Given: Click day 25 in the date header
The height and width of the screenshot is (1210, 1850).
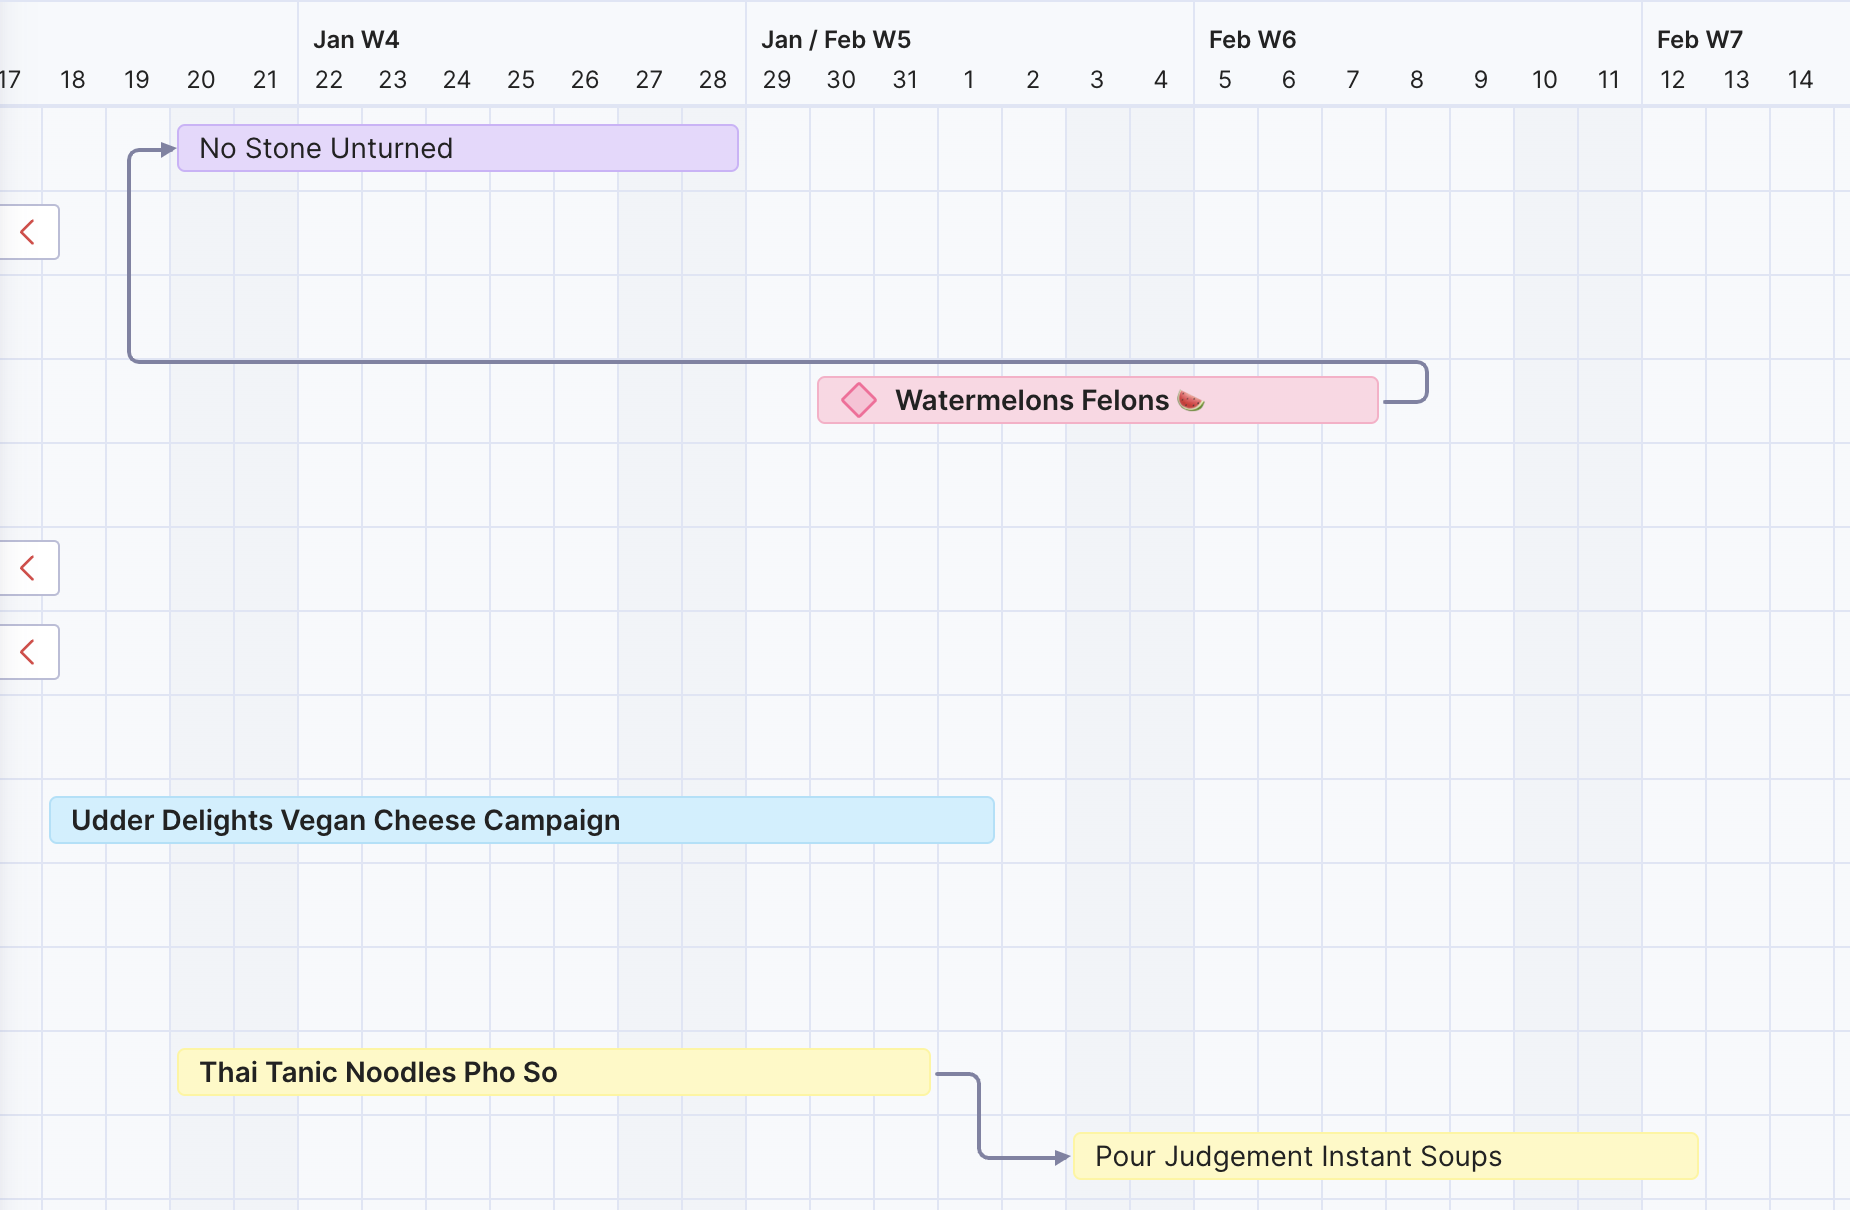Looking at the screenshot, I should tap(521, 80).
